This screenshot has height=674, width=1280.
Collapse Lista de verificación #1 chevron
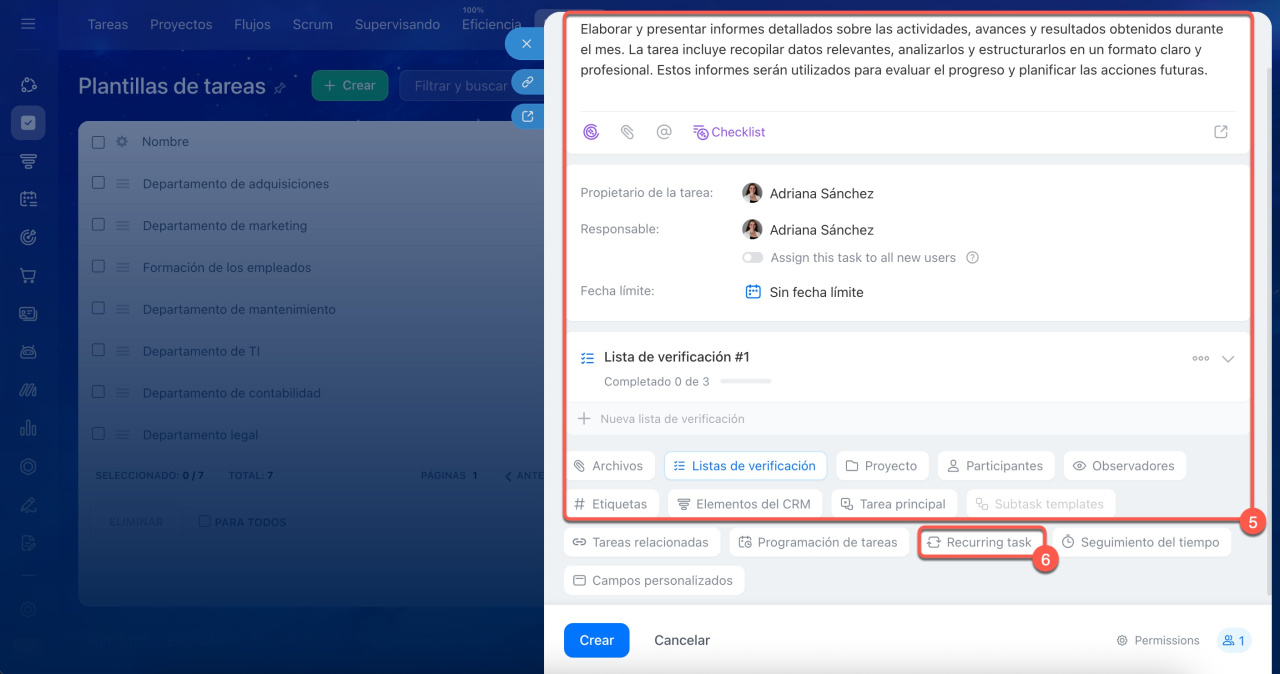click(1228, 359)
